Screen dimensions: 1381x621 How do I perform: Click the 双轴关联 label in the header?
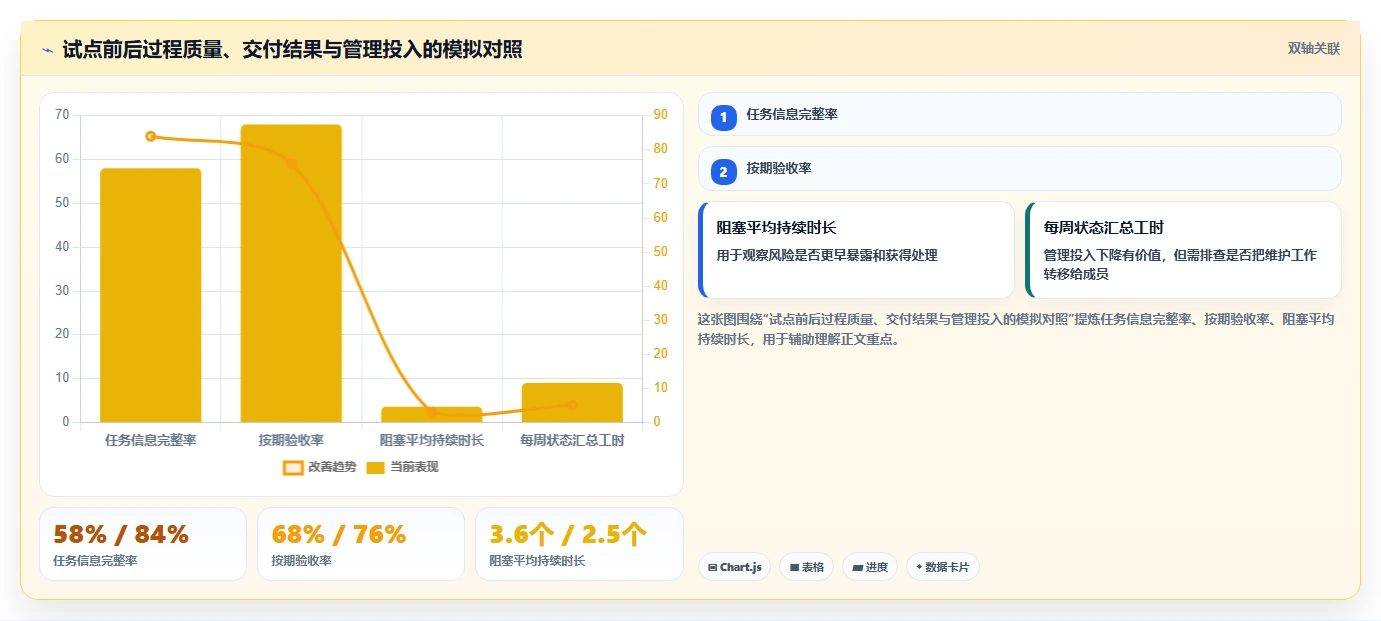[x=1313, y=48]
